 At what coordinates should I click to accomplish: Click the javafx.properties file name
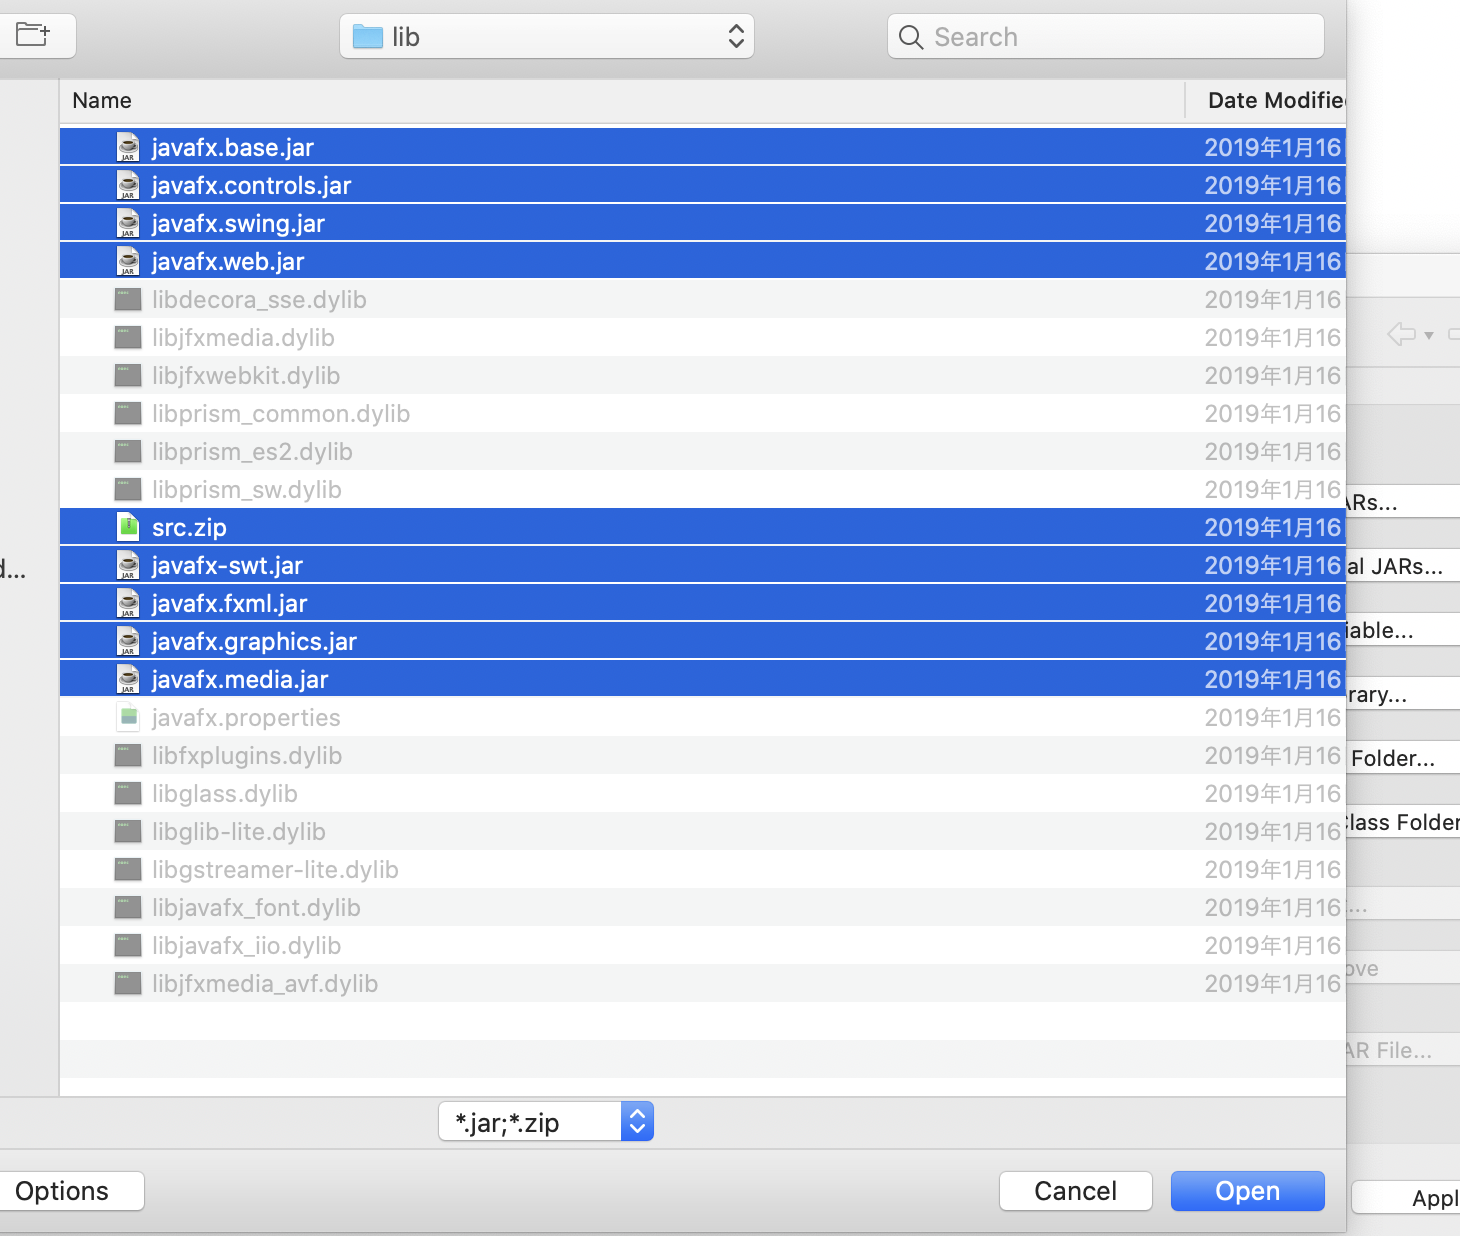[x=246, y=717]
